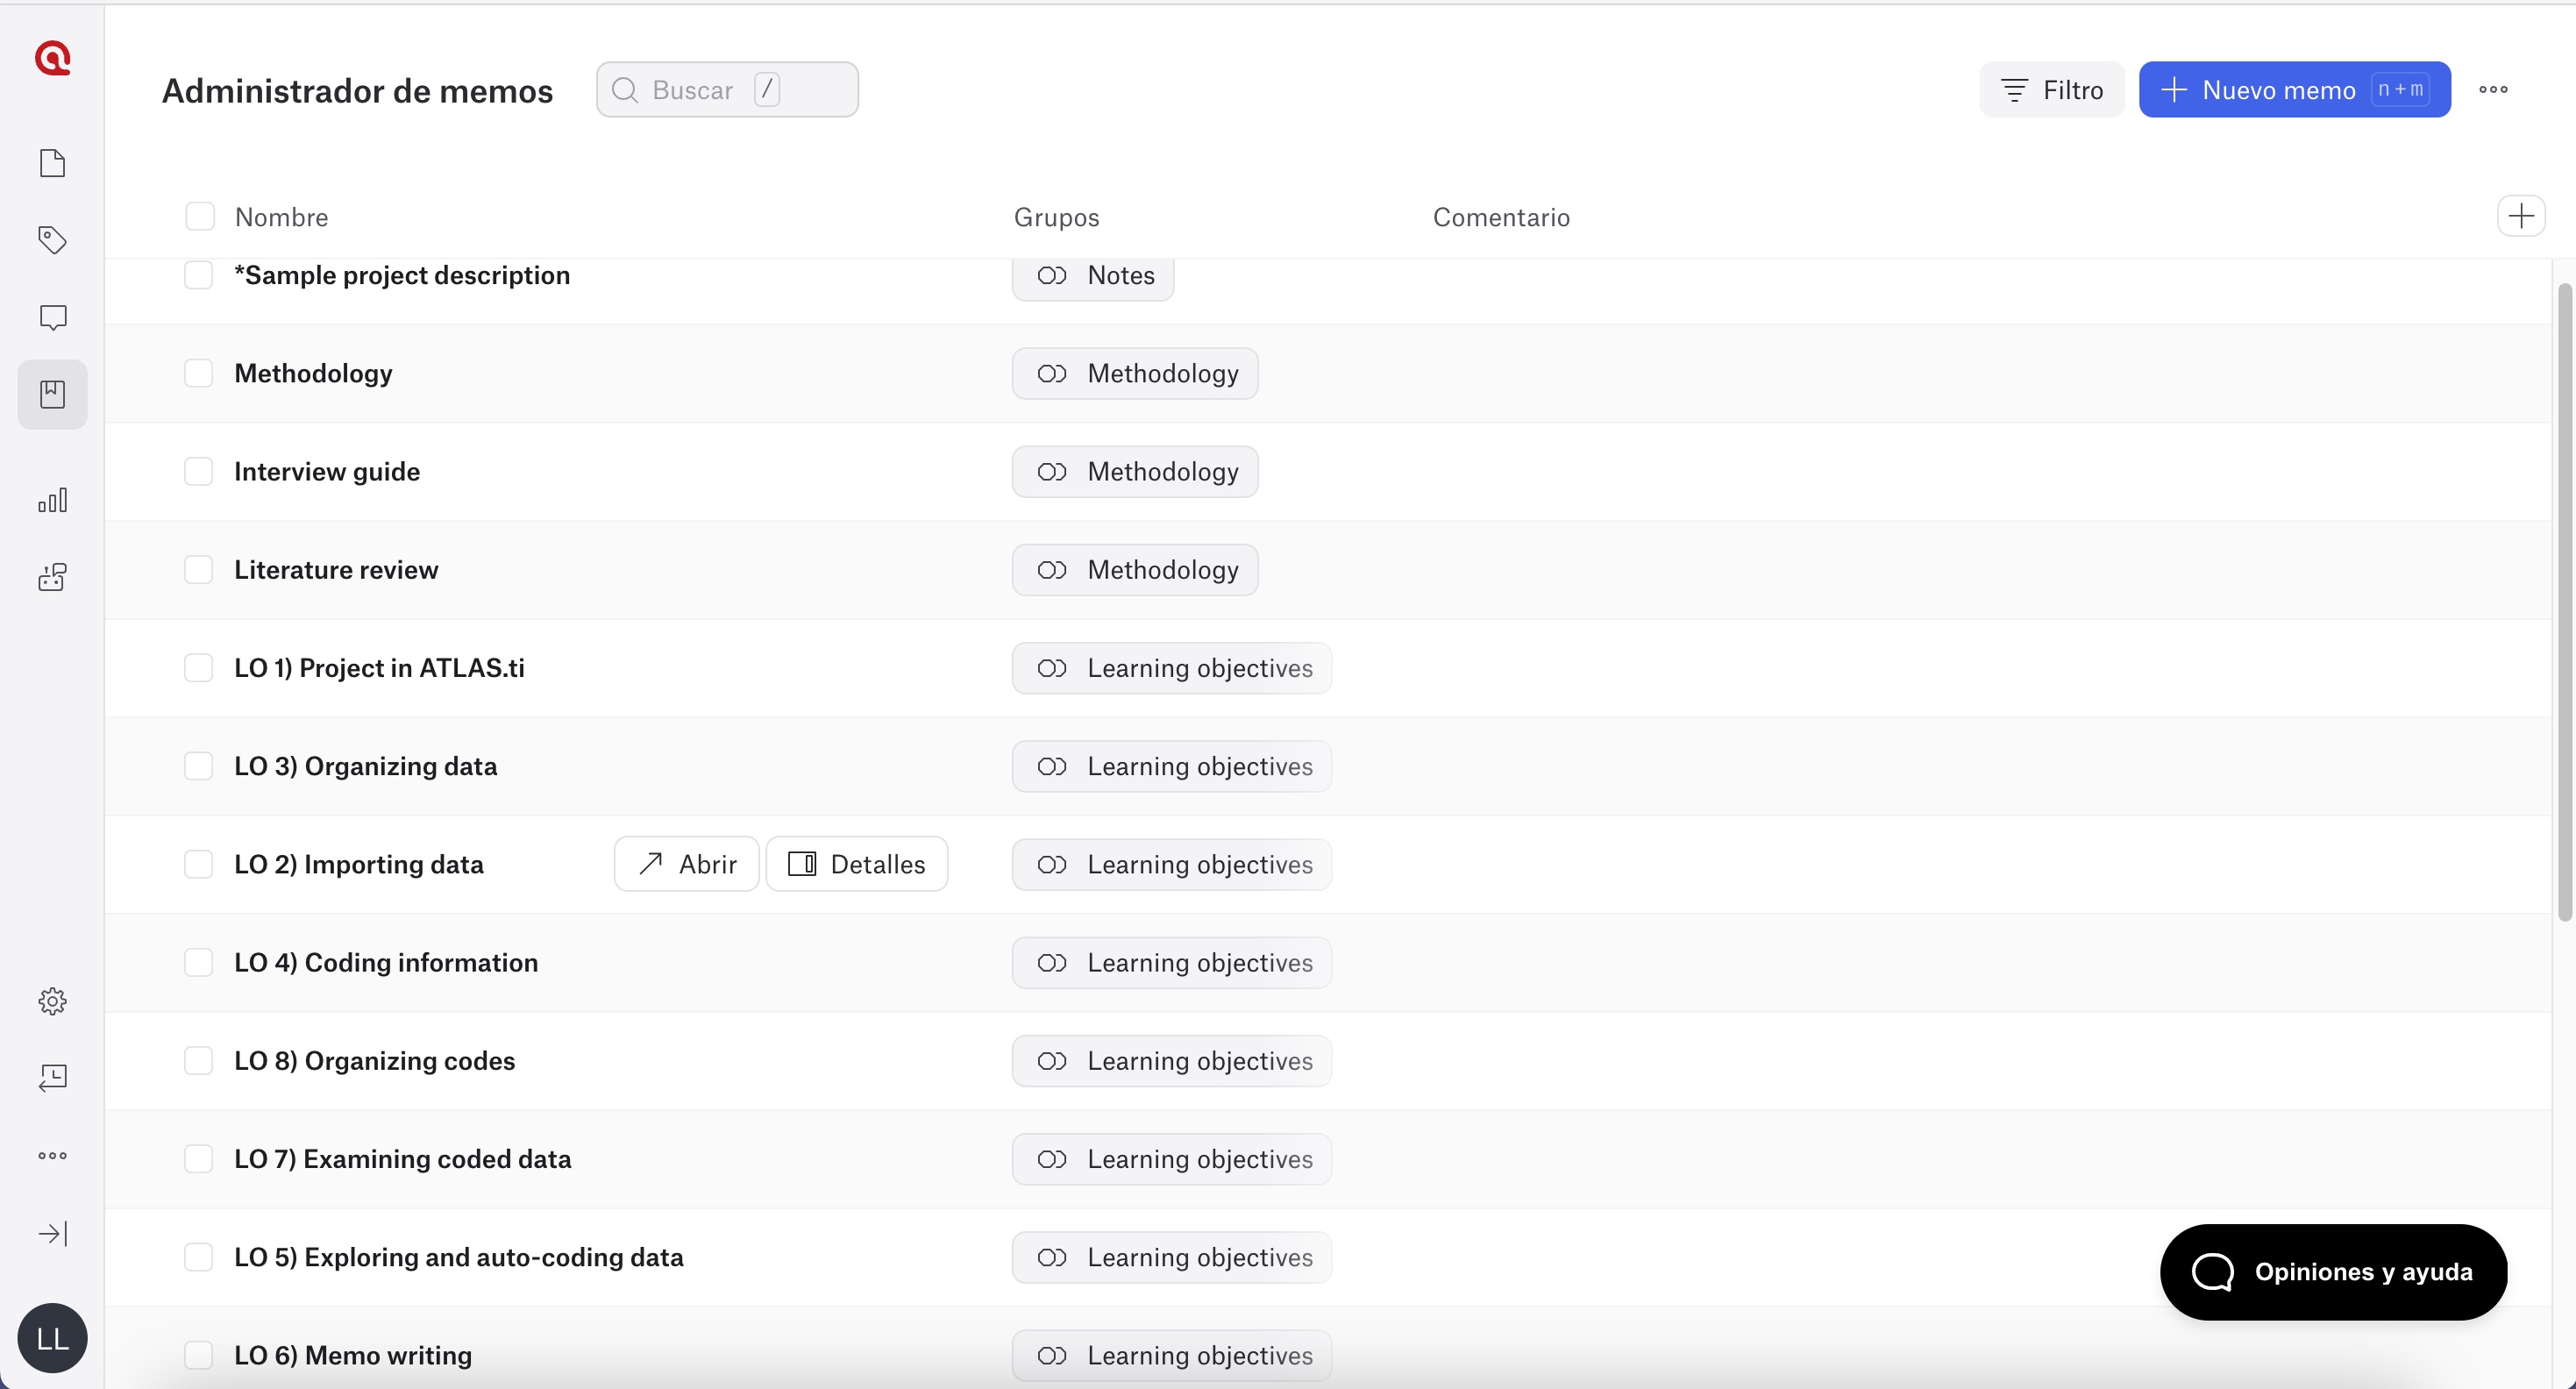2576x1389 pixels.
Task: Open the sidebar more options dots
Action: tap(52, 1155)
